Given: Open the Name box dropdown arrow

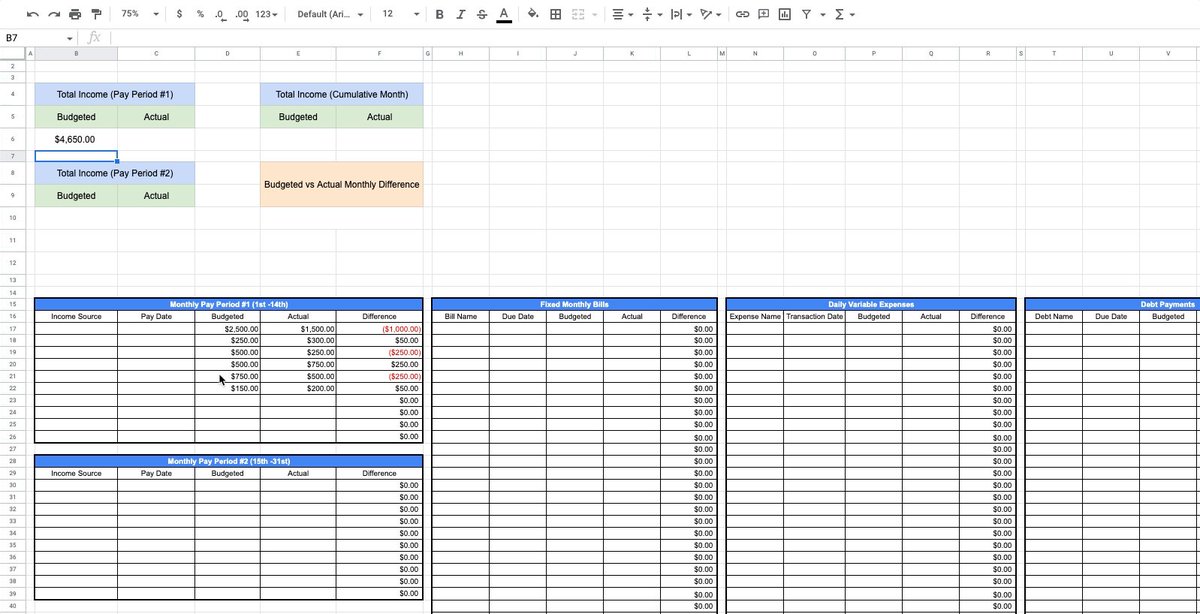Looking at the screenshot, I should pos(71,38).
